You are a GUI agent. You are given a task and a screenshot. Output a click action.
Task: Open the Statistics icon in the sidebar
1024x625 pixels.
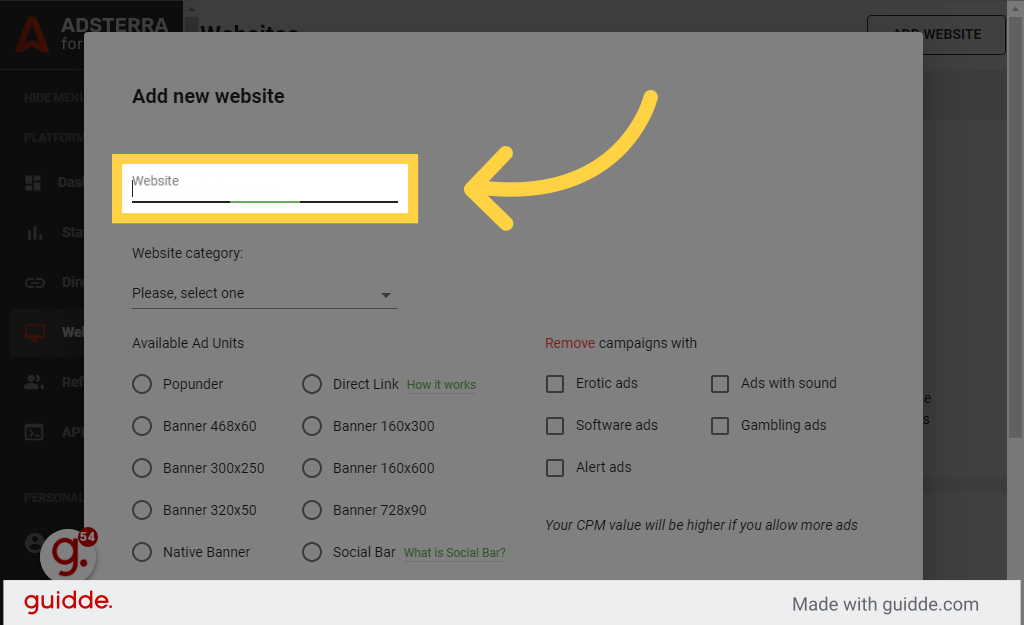point(35,232)
